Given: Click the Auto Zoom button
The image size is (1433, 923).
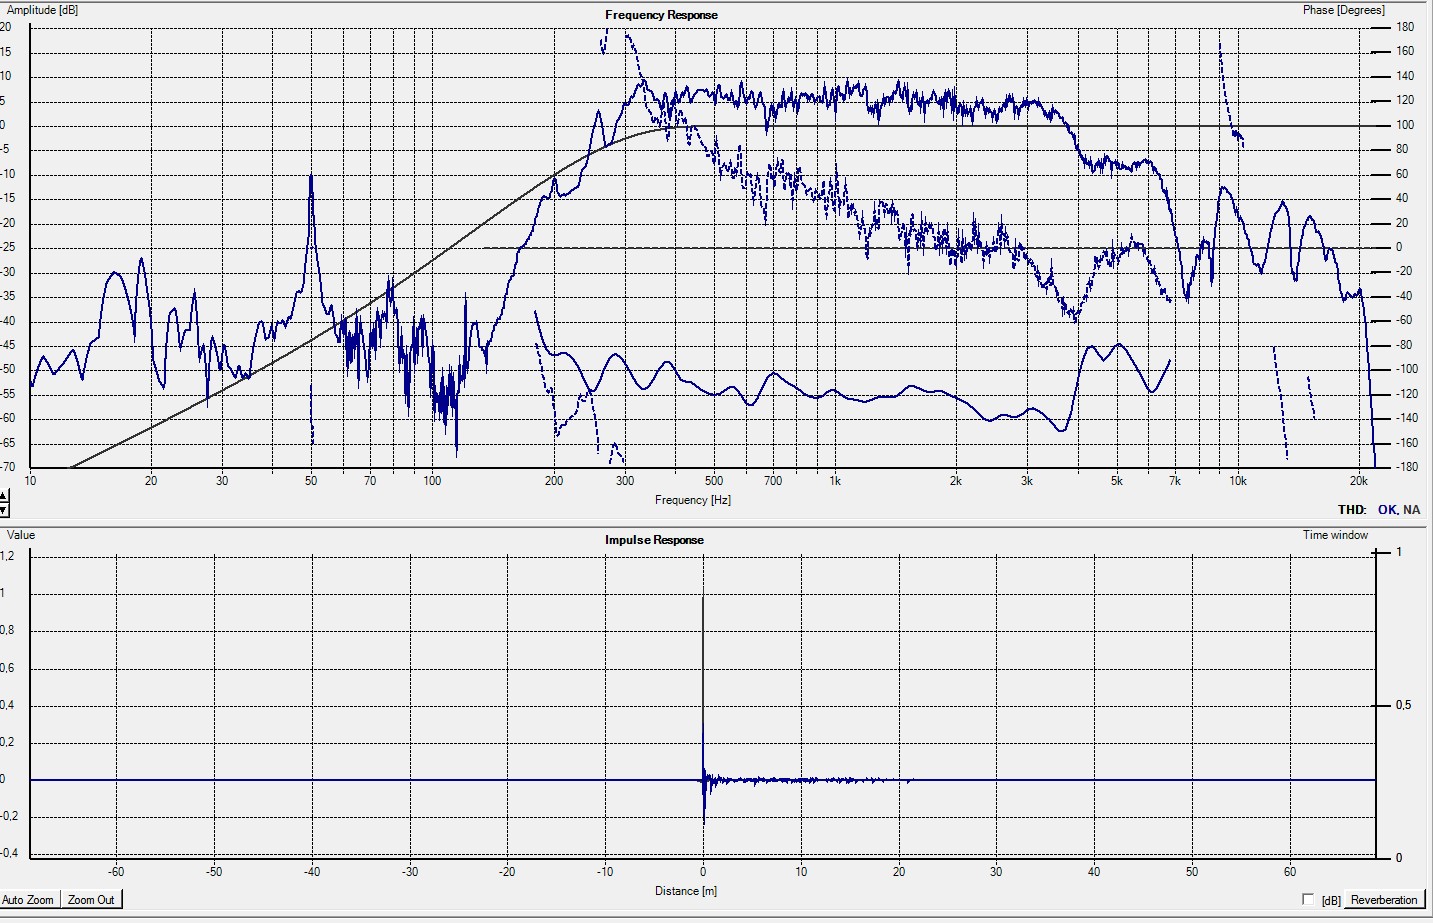Looking at the screenshot, I should 29,900.
